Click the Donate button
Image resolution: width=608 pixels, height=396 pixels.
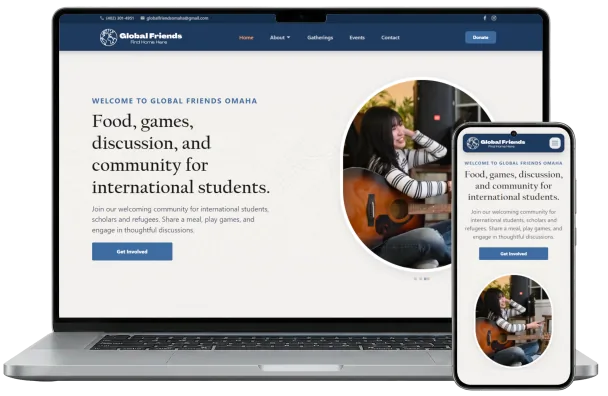click(x=480, y=37)
